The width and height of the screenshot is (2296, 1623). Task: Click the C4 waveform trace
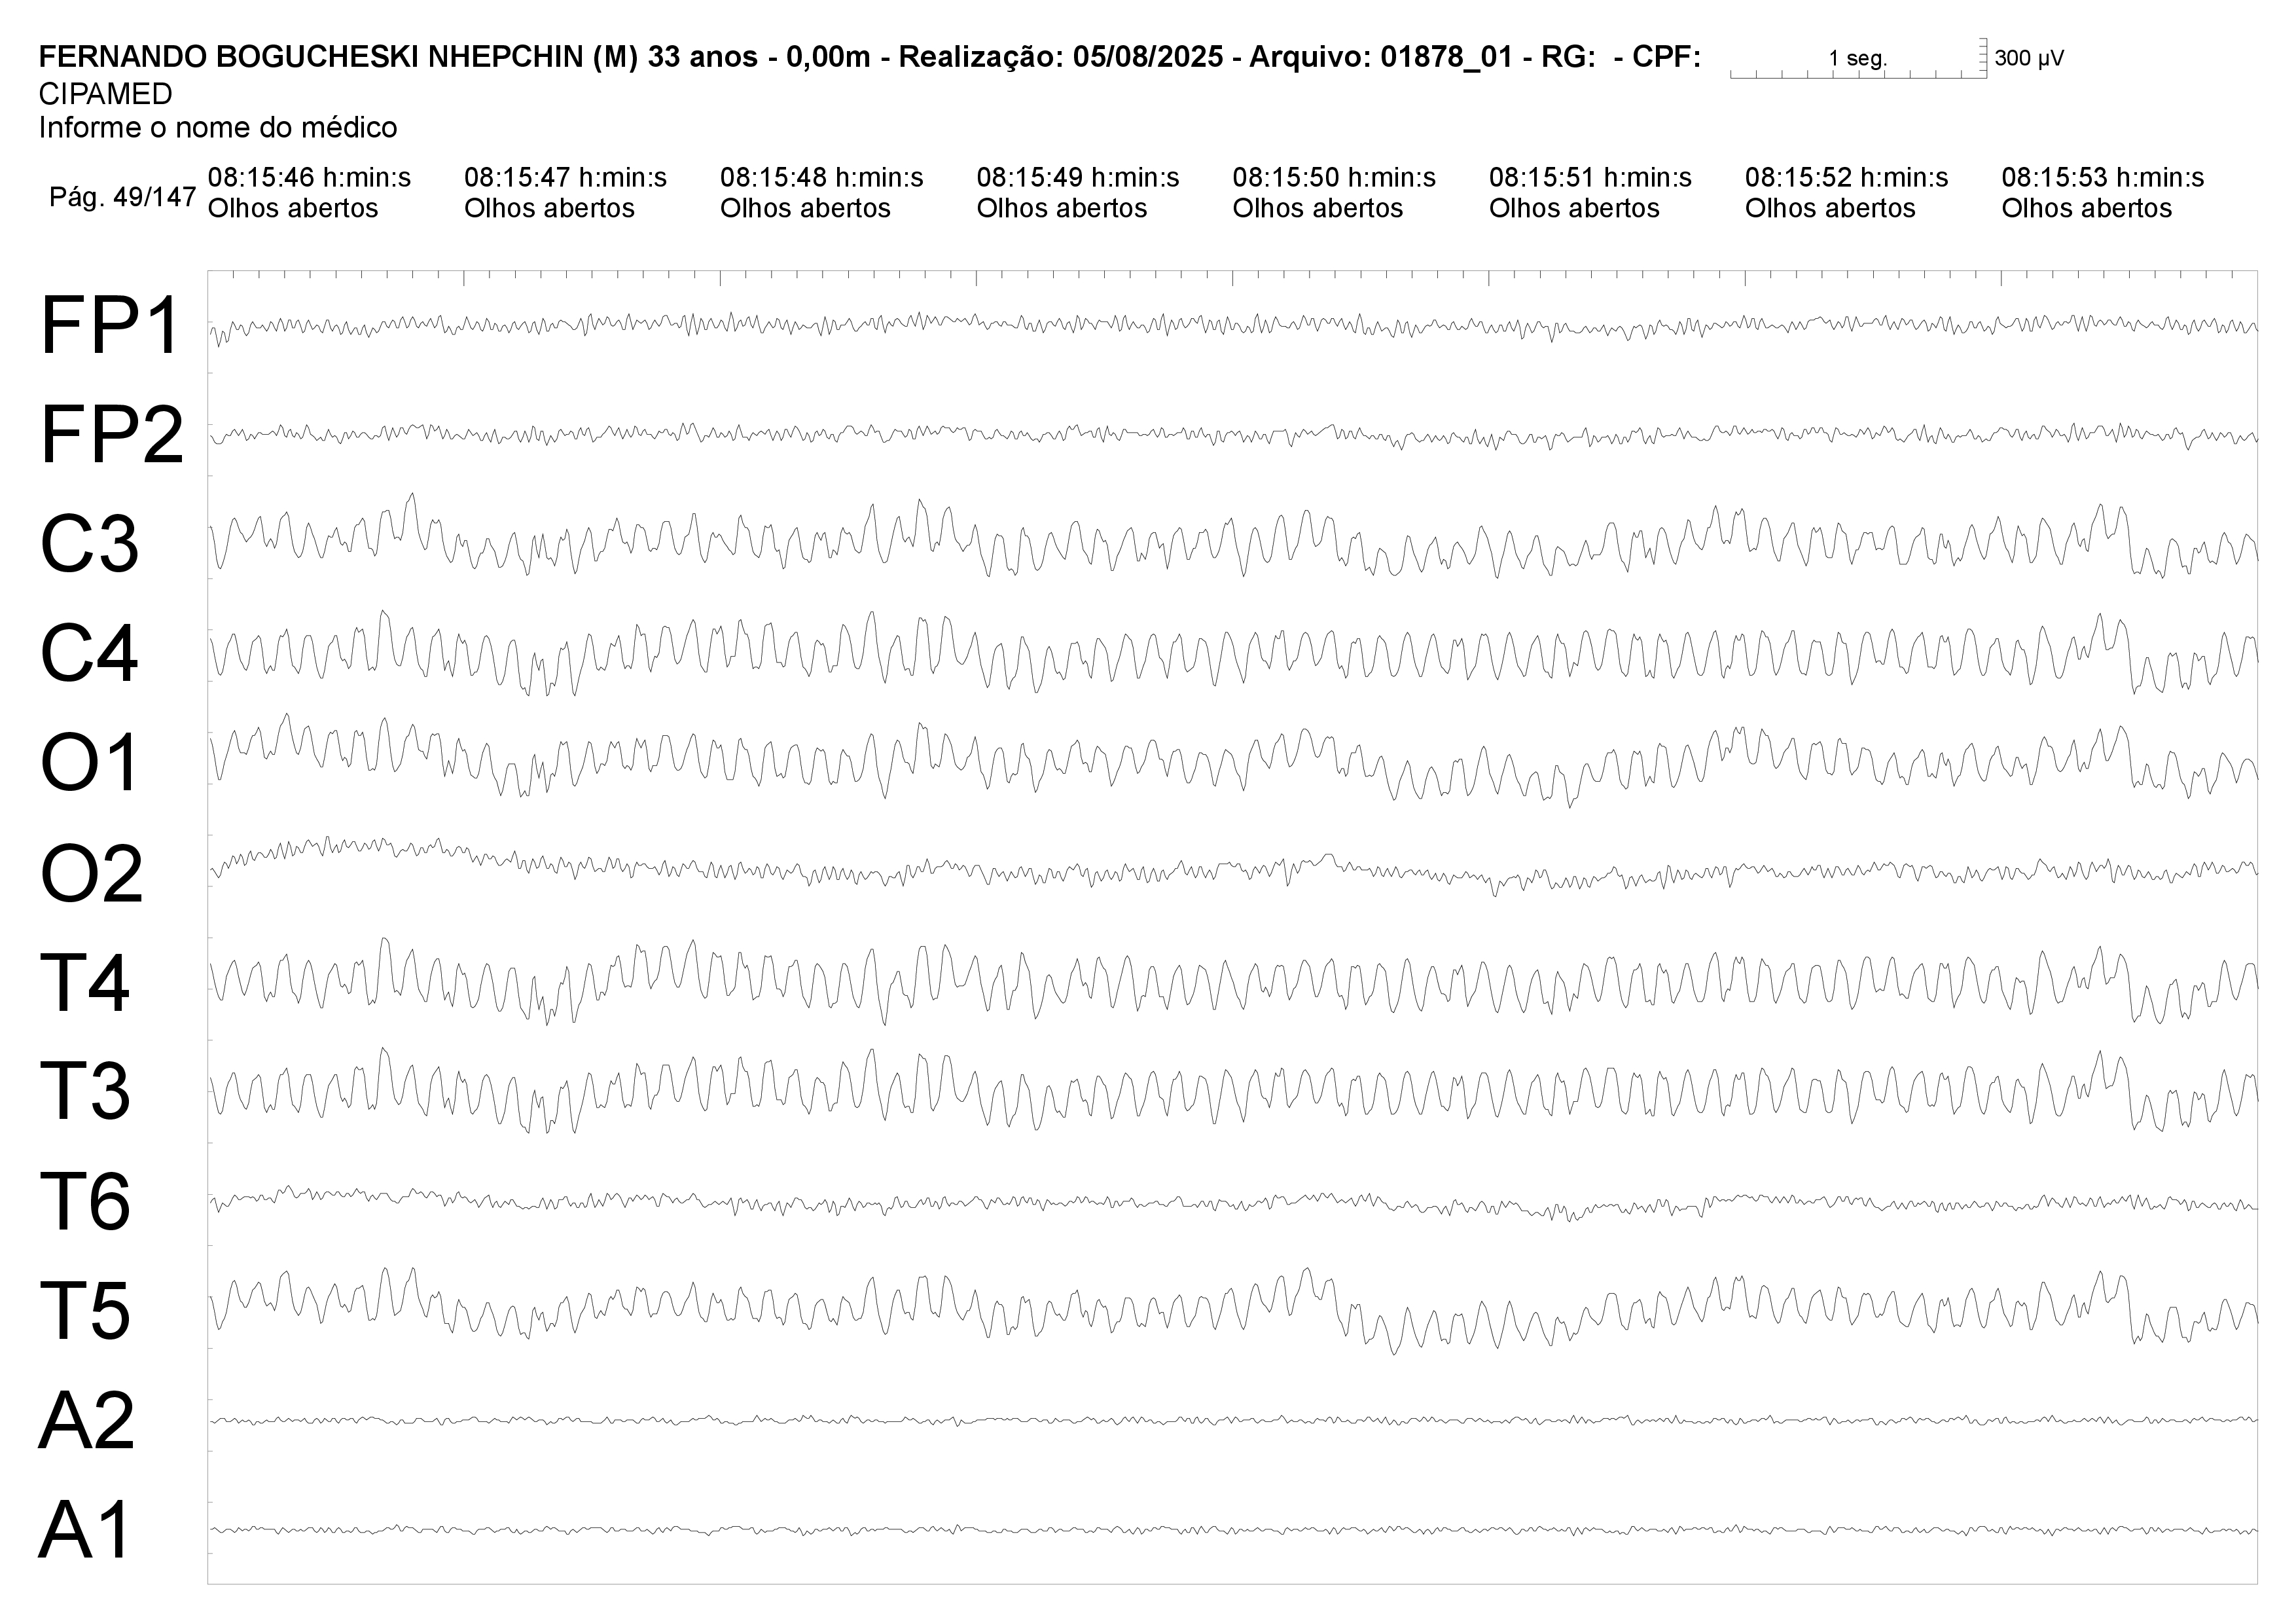pos(1233,653)
